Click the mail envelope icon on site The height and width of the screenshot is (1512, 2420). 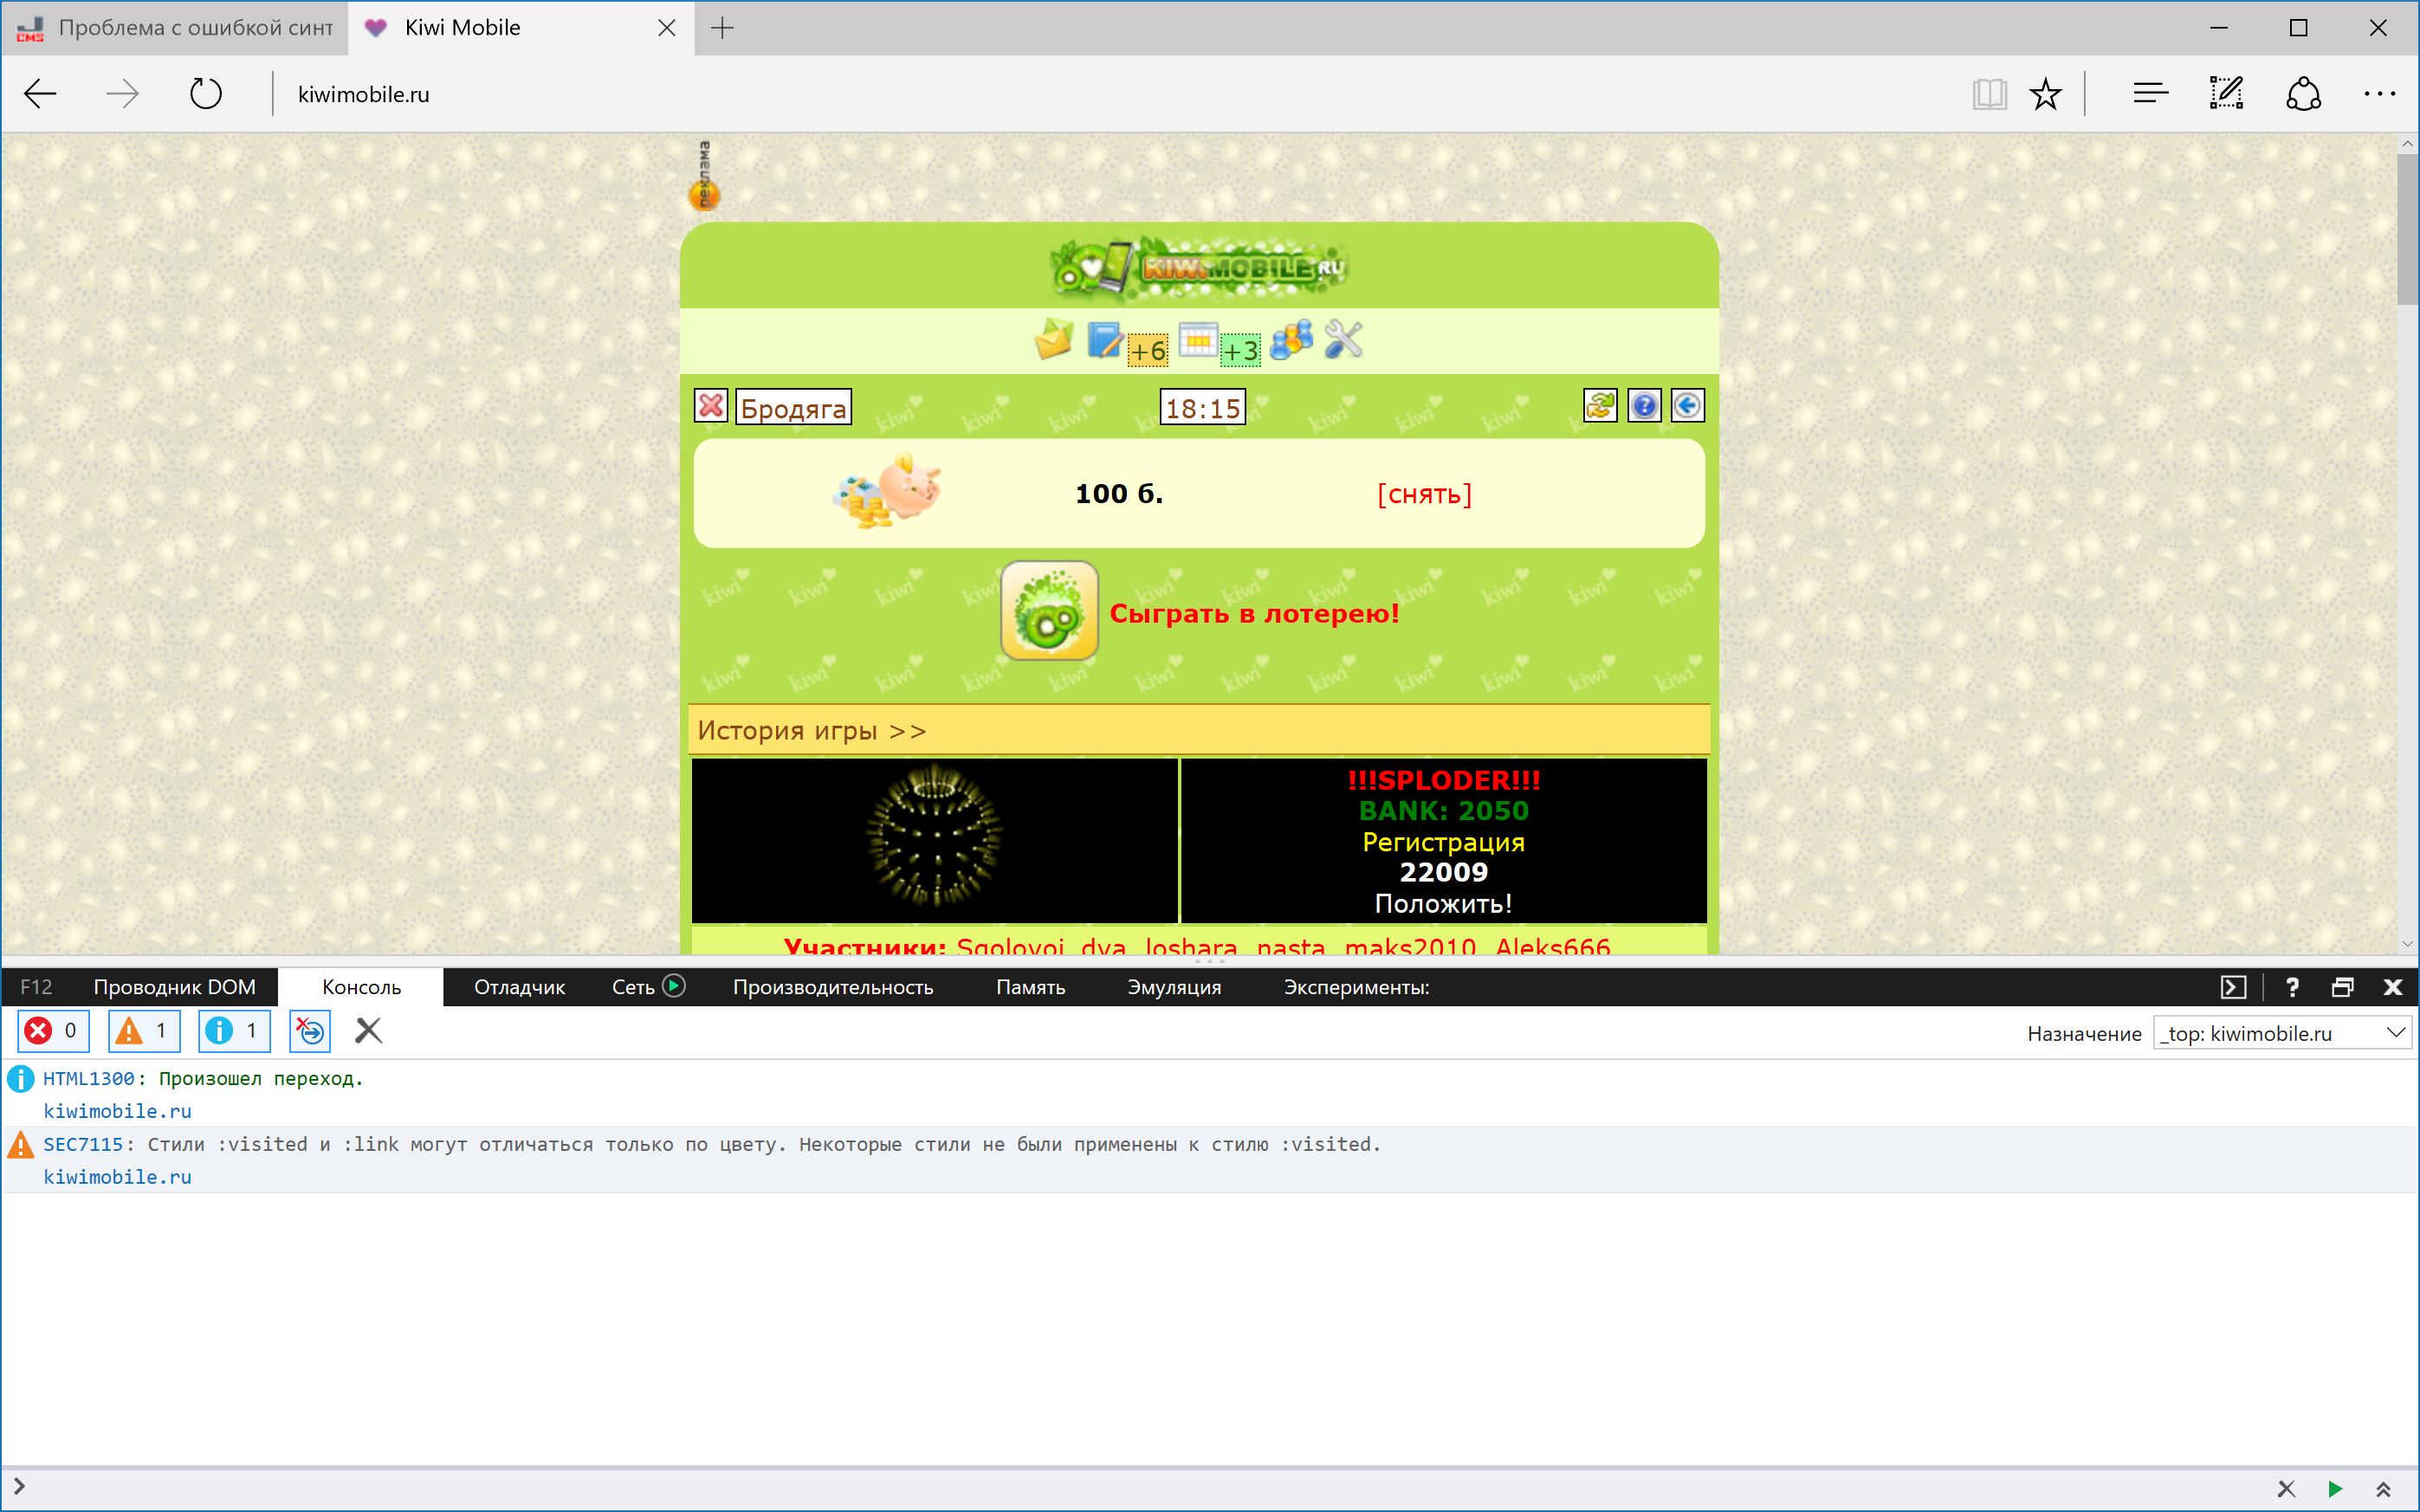point(1053,341)
